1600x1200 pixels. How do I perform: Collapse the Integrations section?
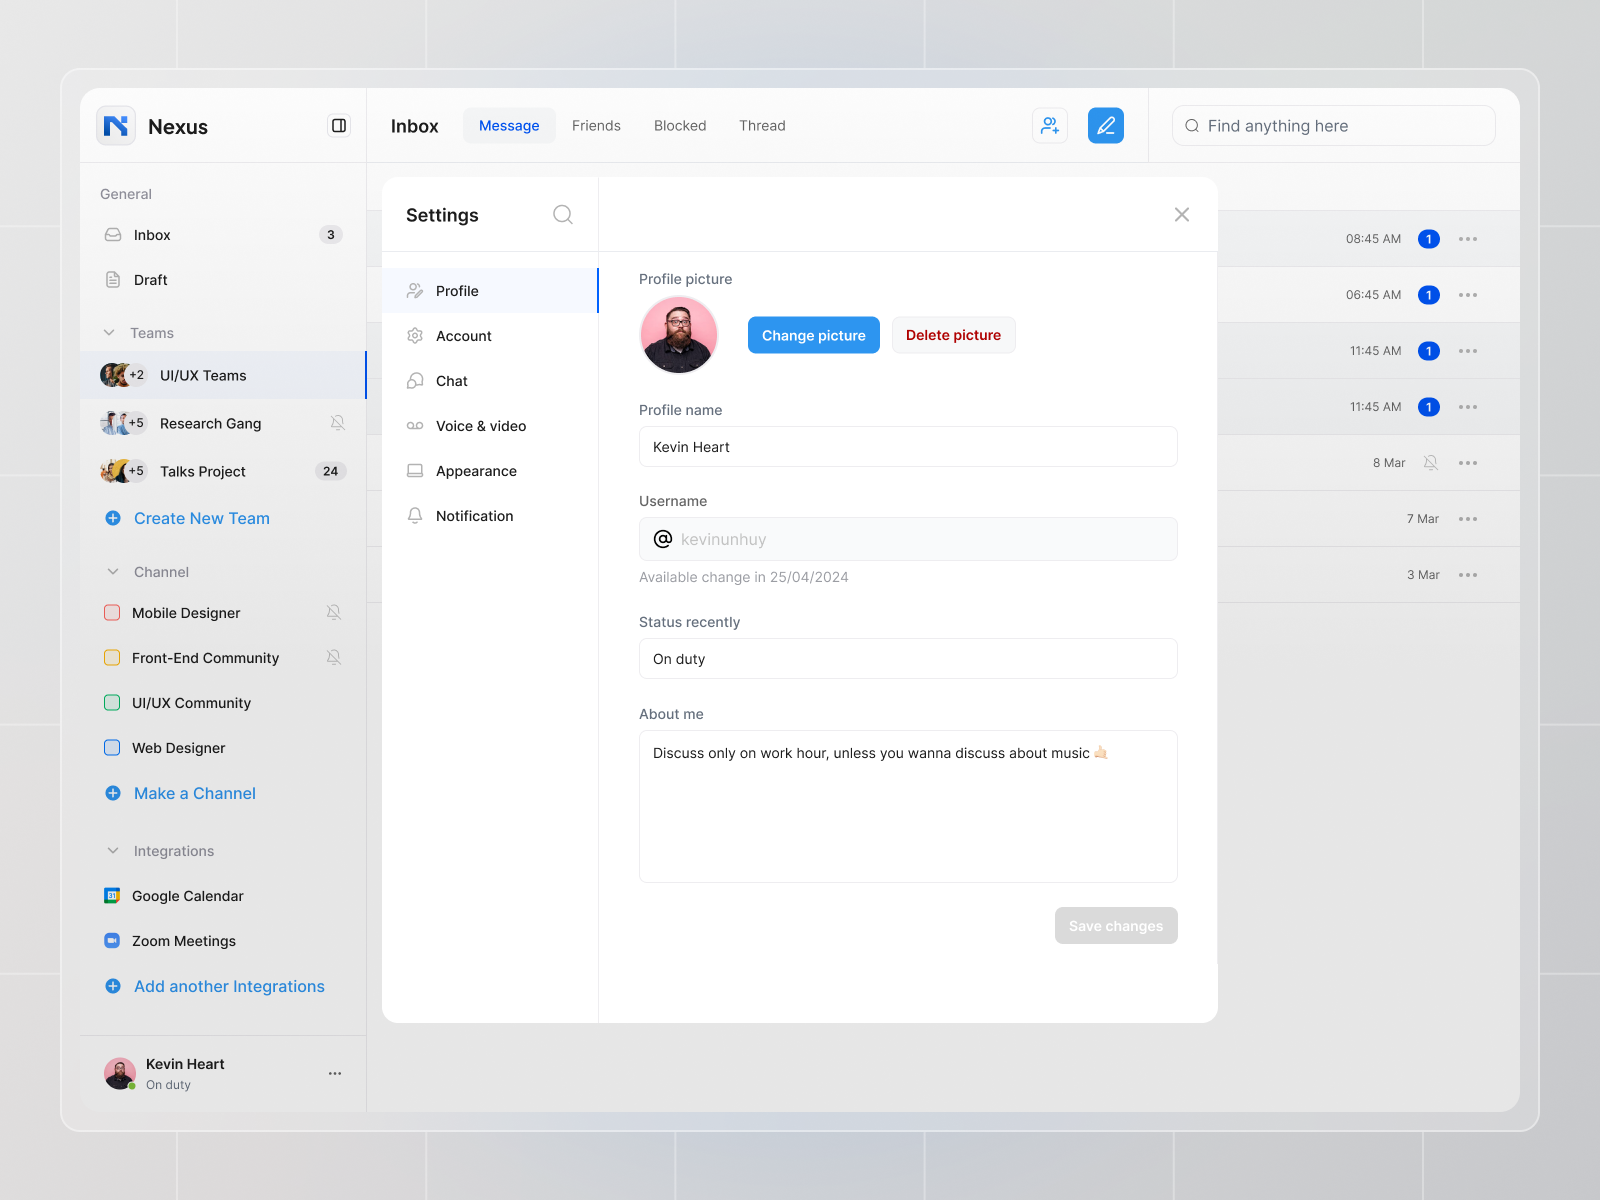coord(112,850)
